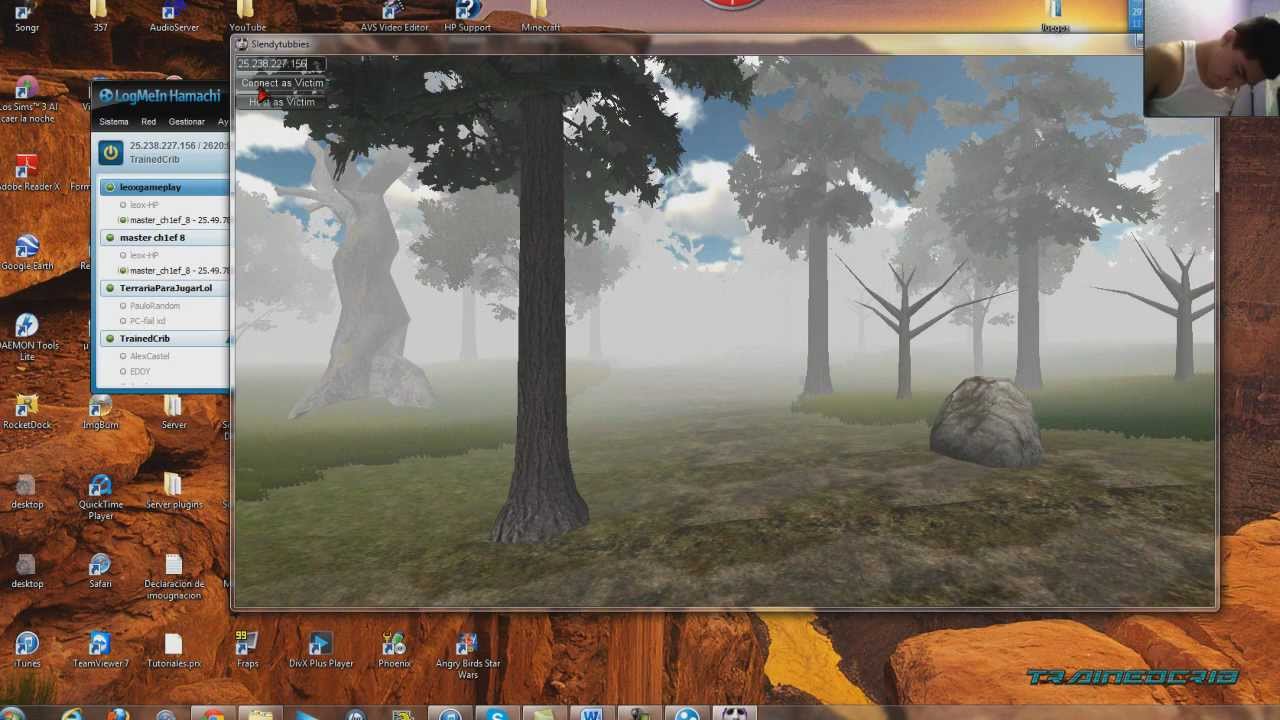Open DAEMON Tools Lite shortcut
1280x720 pixels.
[x=27, y=337]
